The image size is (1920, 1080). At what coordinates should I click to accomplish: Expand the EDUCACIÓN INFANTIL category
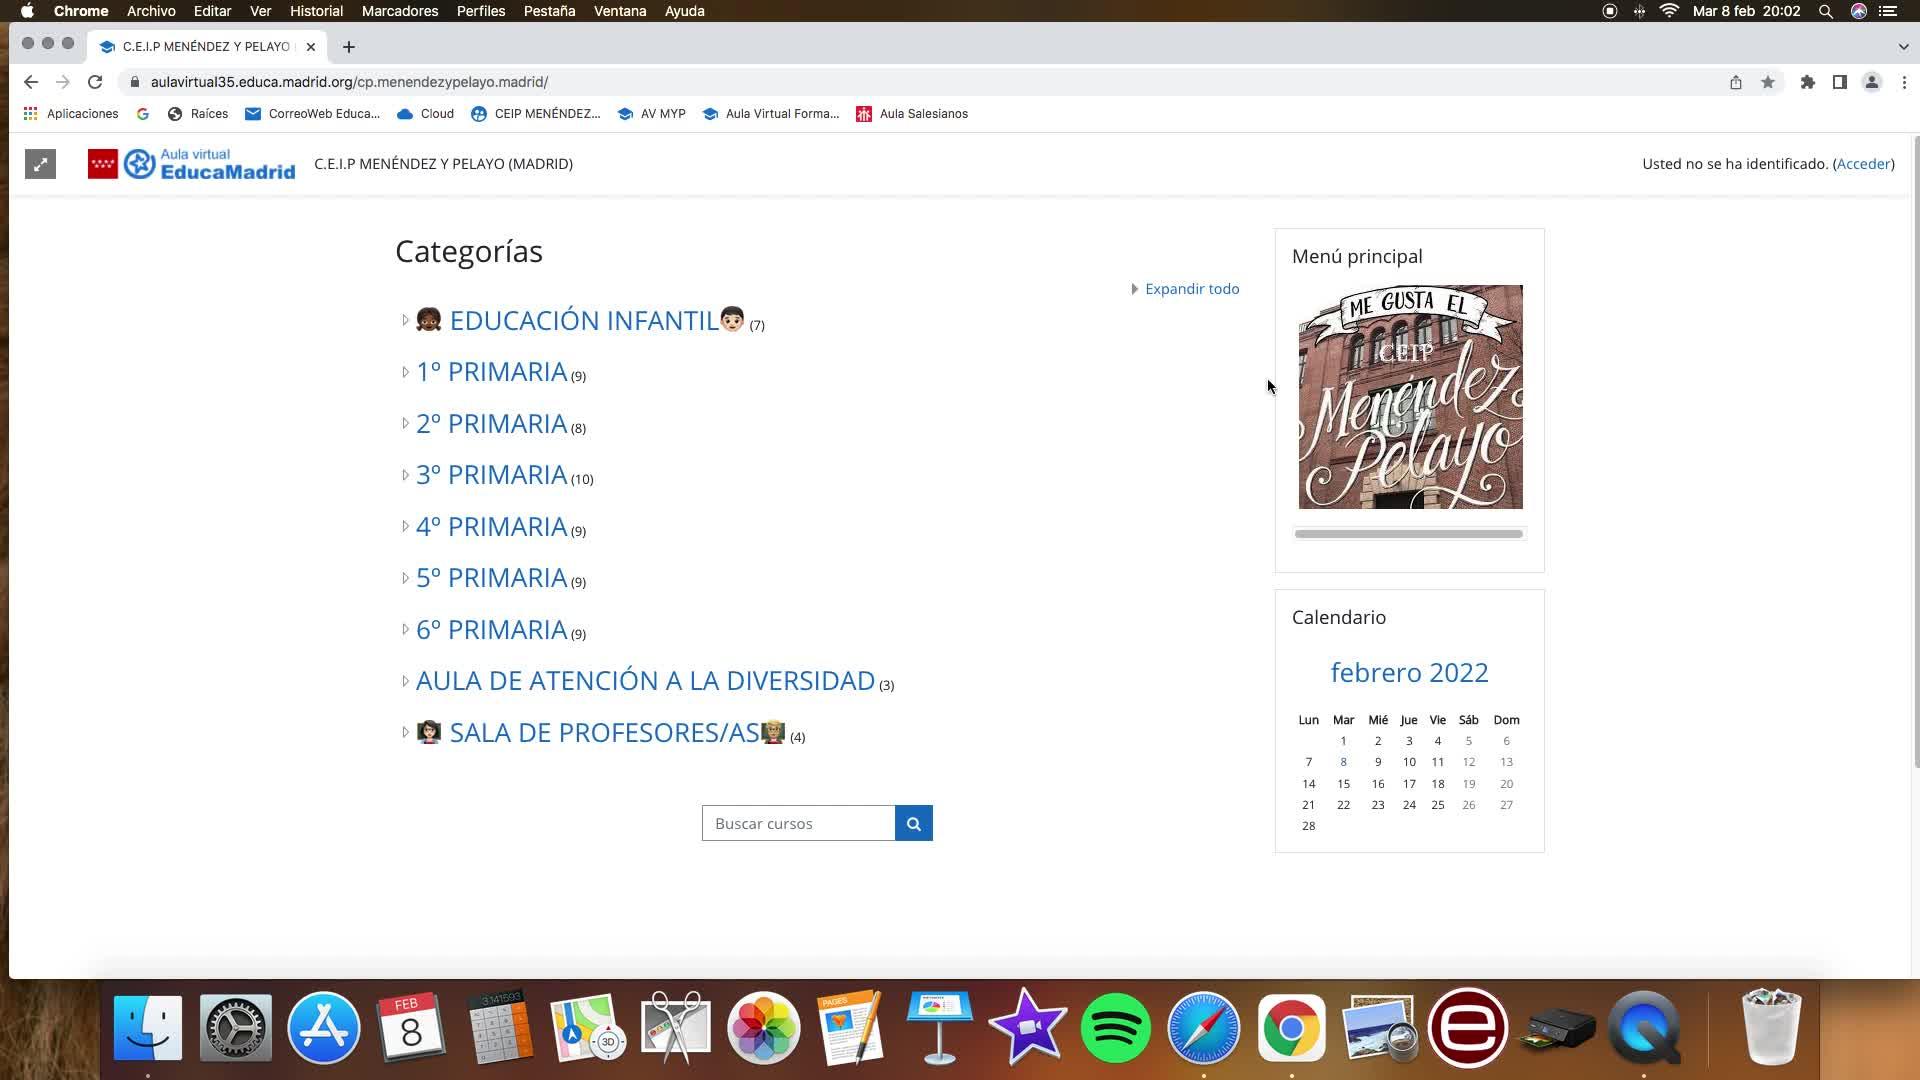pos(405,321)
